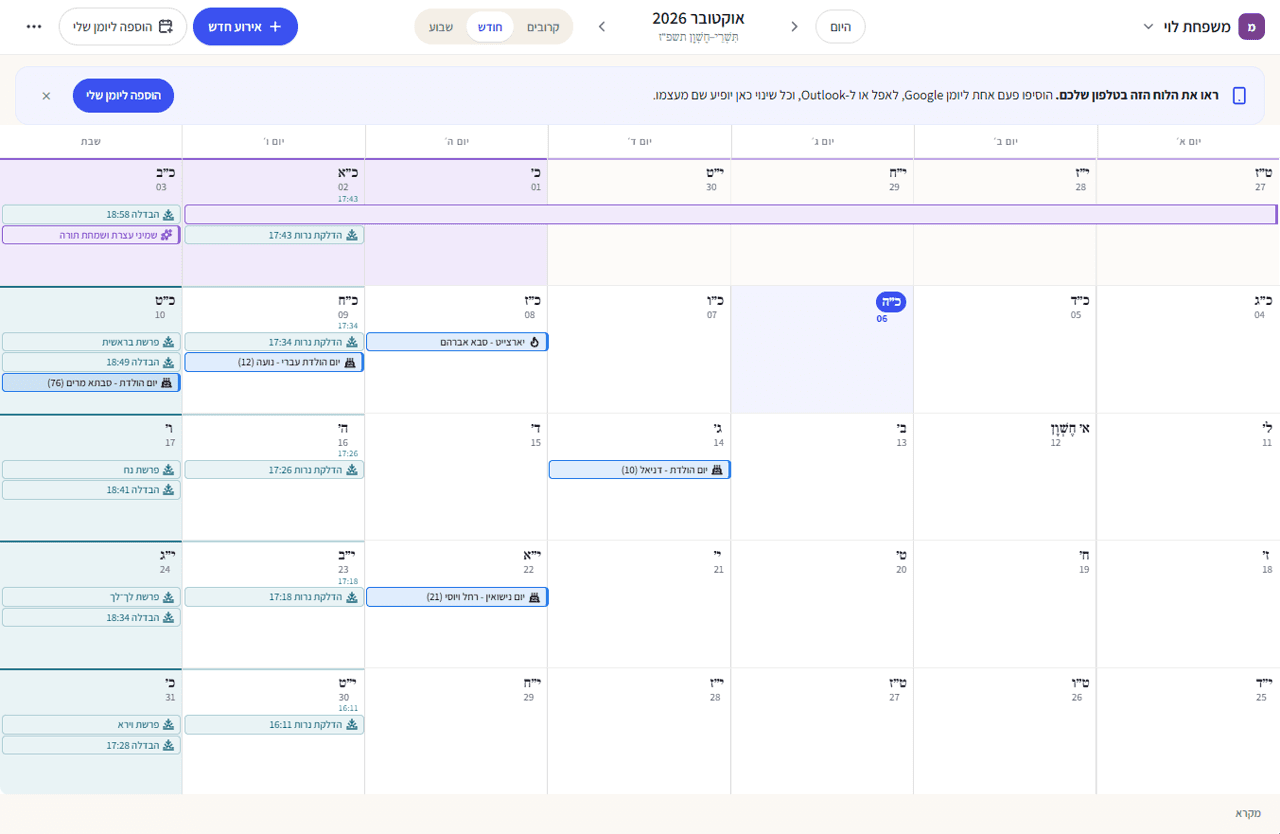The image size is (1280, 834).
Task: Click the phone icon in the banner
Action: click(x=1239, y=96)
